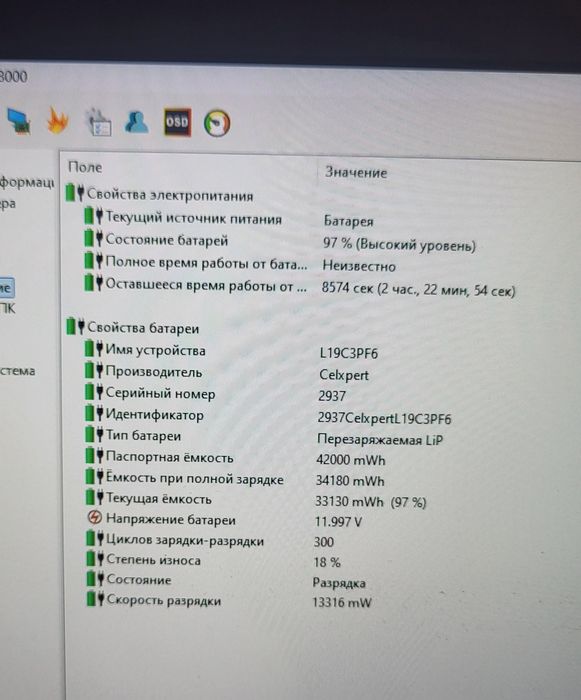This screenshot has height=700, width=581.
Task: Click battery icon beside Имя устройства
Action: click(94, 348)
